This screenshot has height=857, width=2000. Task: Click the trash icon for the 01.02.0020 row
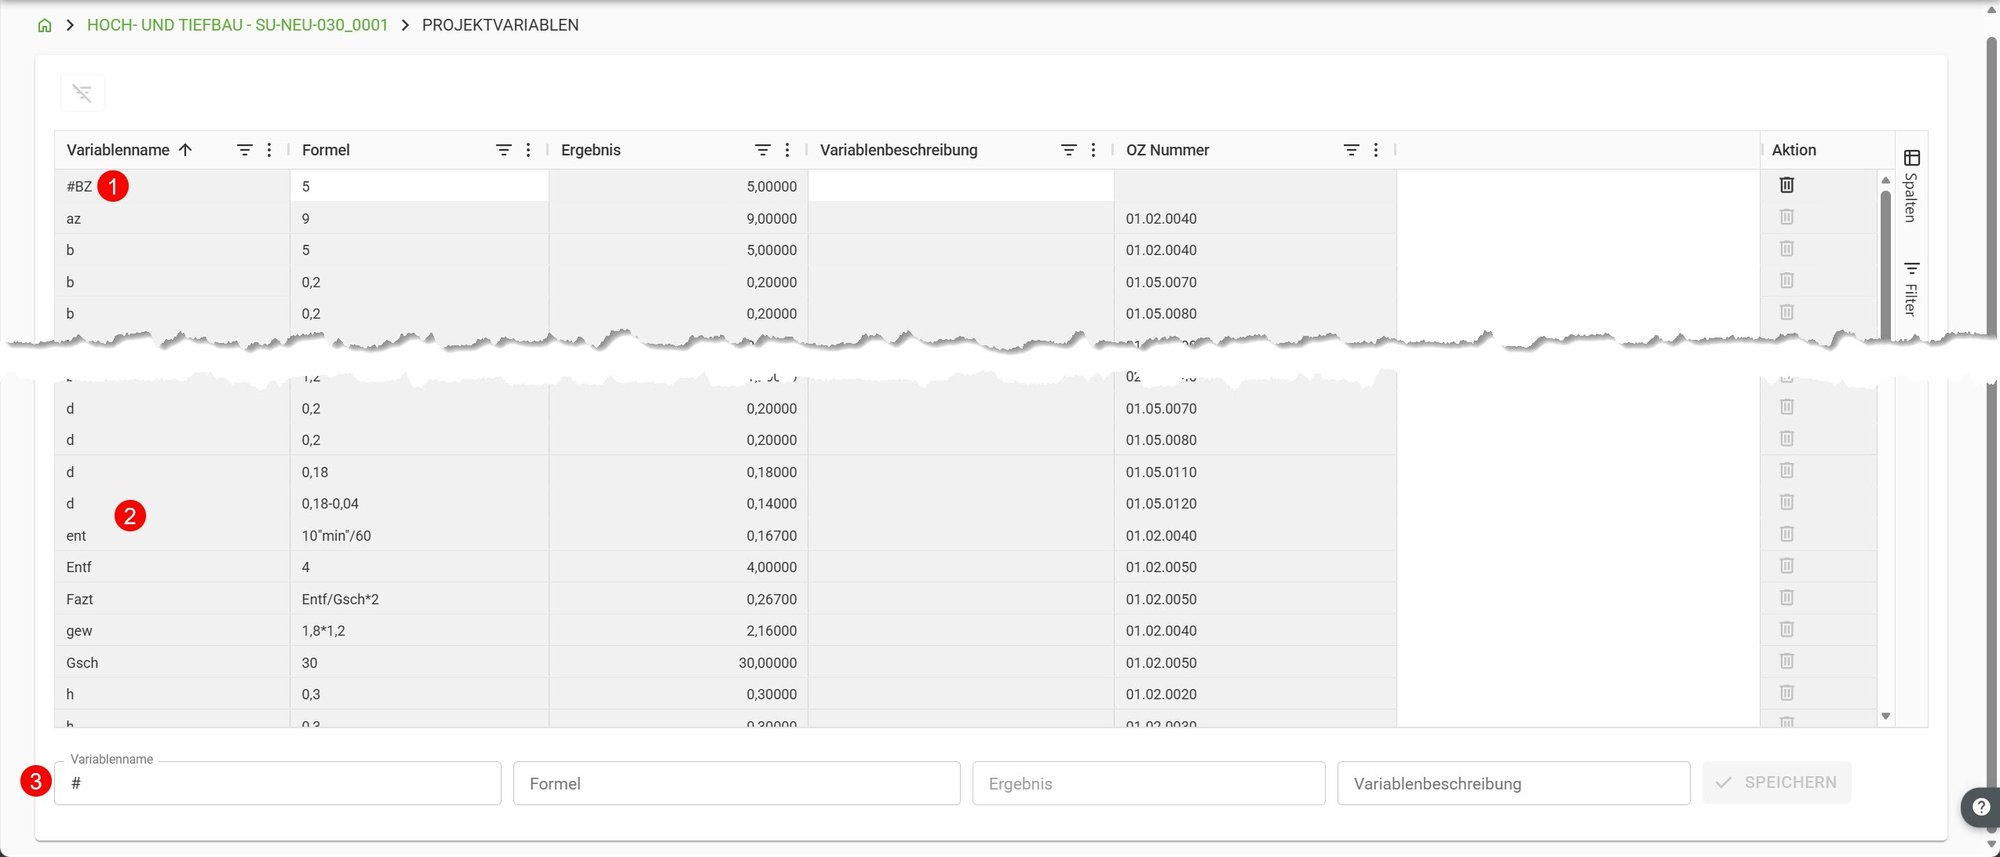(x=1787, y=693)
